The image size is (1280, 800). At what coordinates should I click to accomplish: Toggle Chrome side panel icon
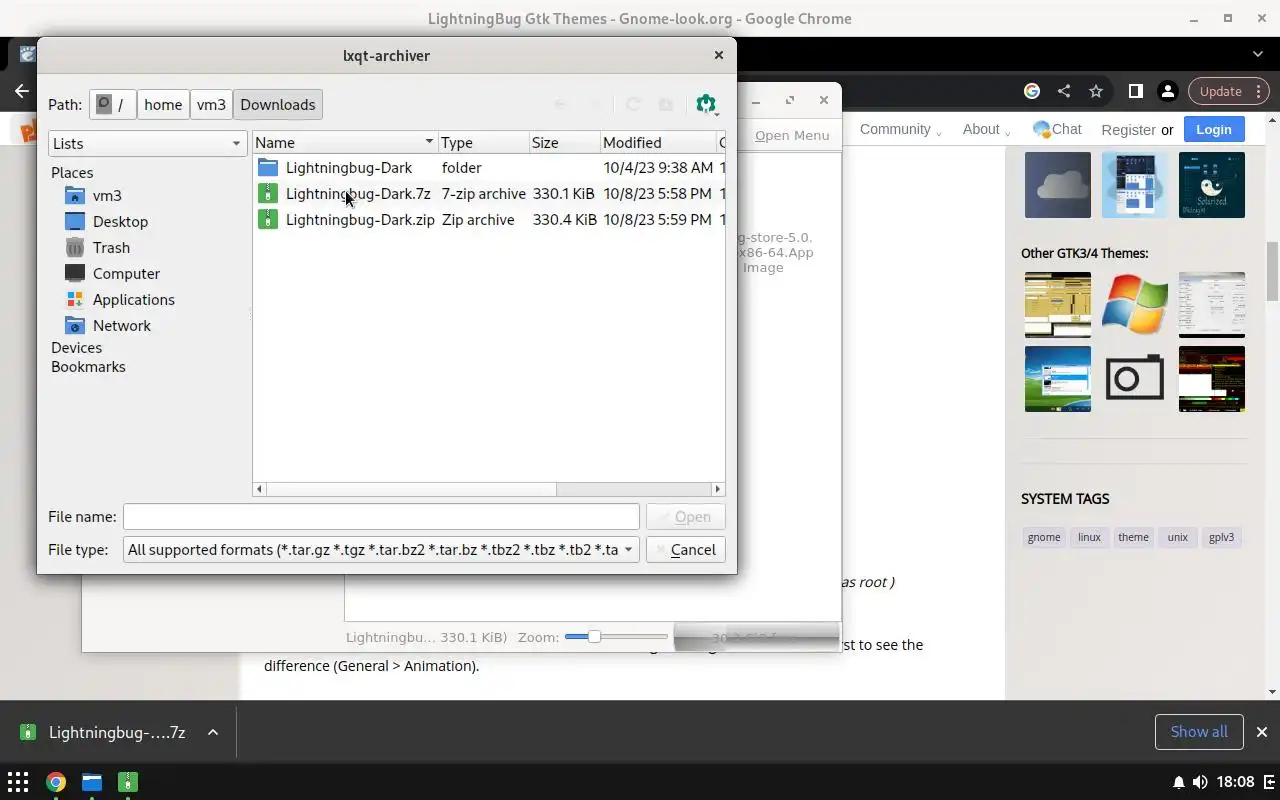click(x=1135, y=91)
